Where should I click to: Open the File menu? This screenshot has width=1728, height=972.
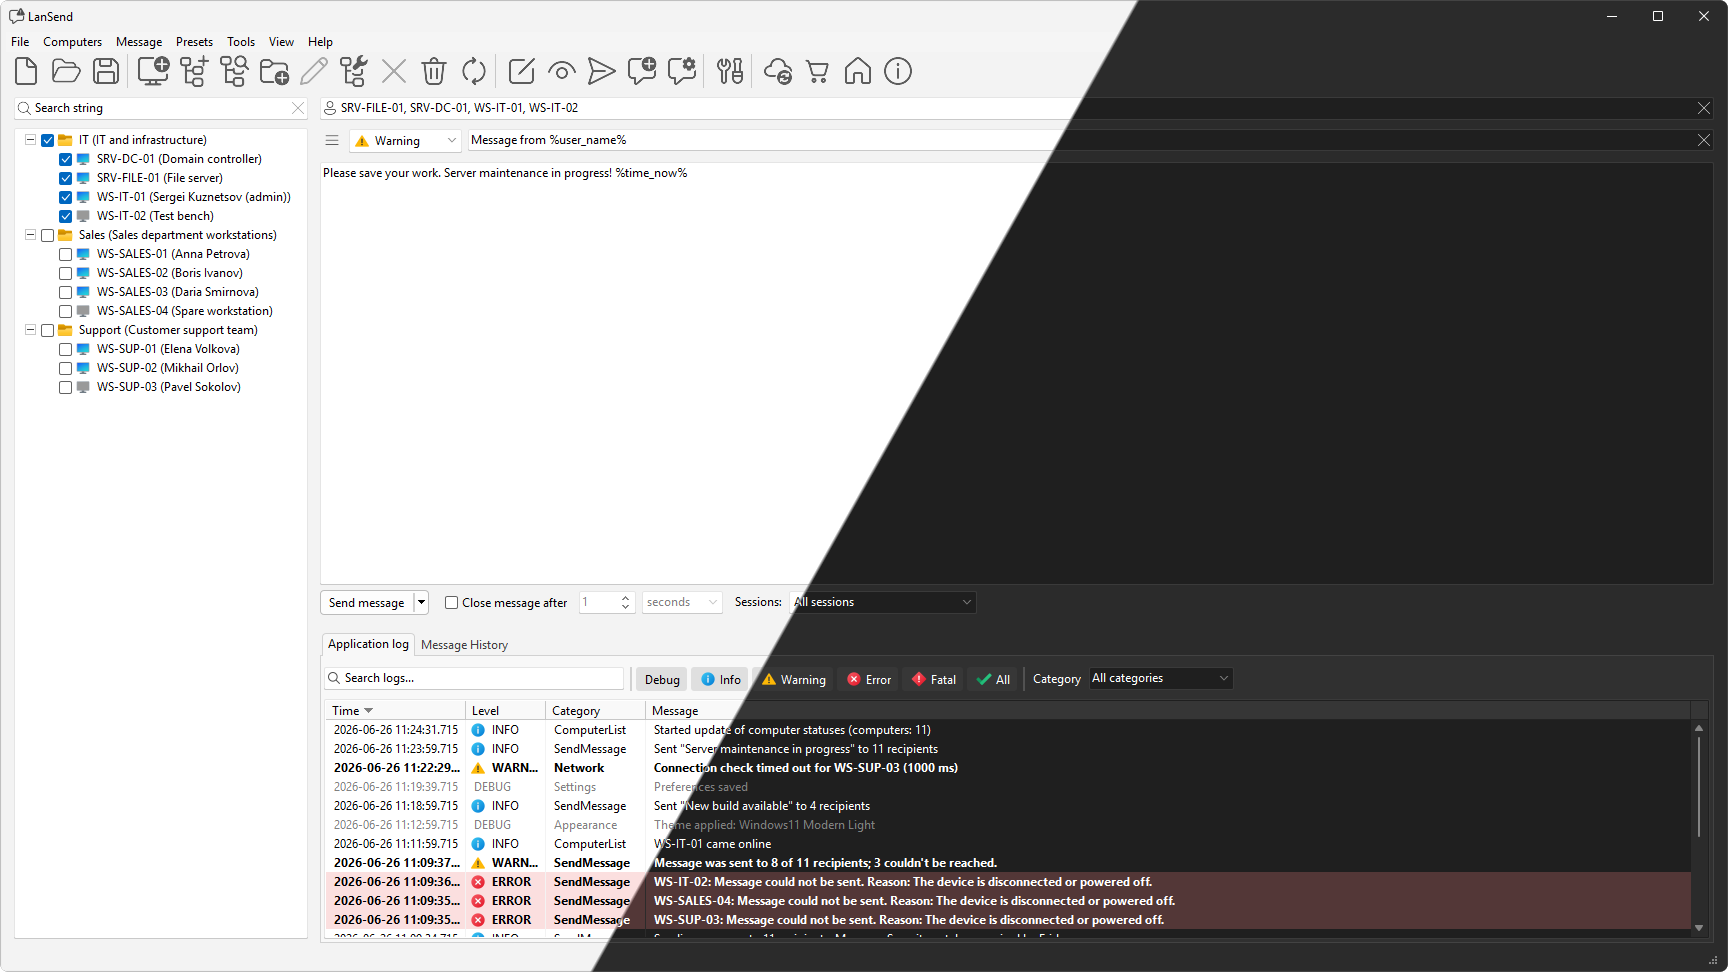tap(20, 42)
